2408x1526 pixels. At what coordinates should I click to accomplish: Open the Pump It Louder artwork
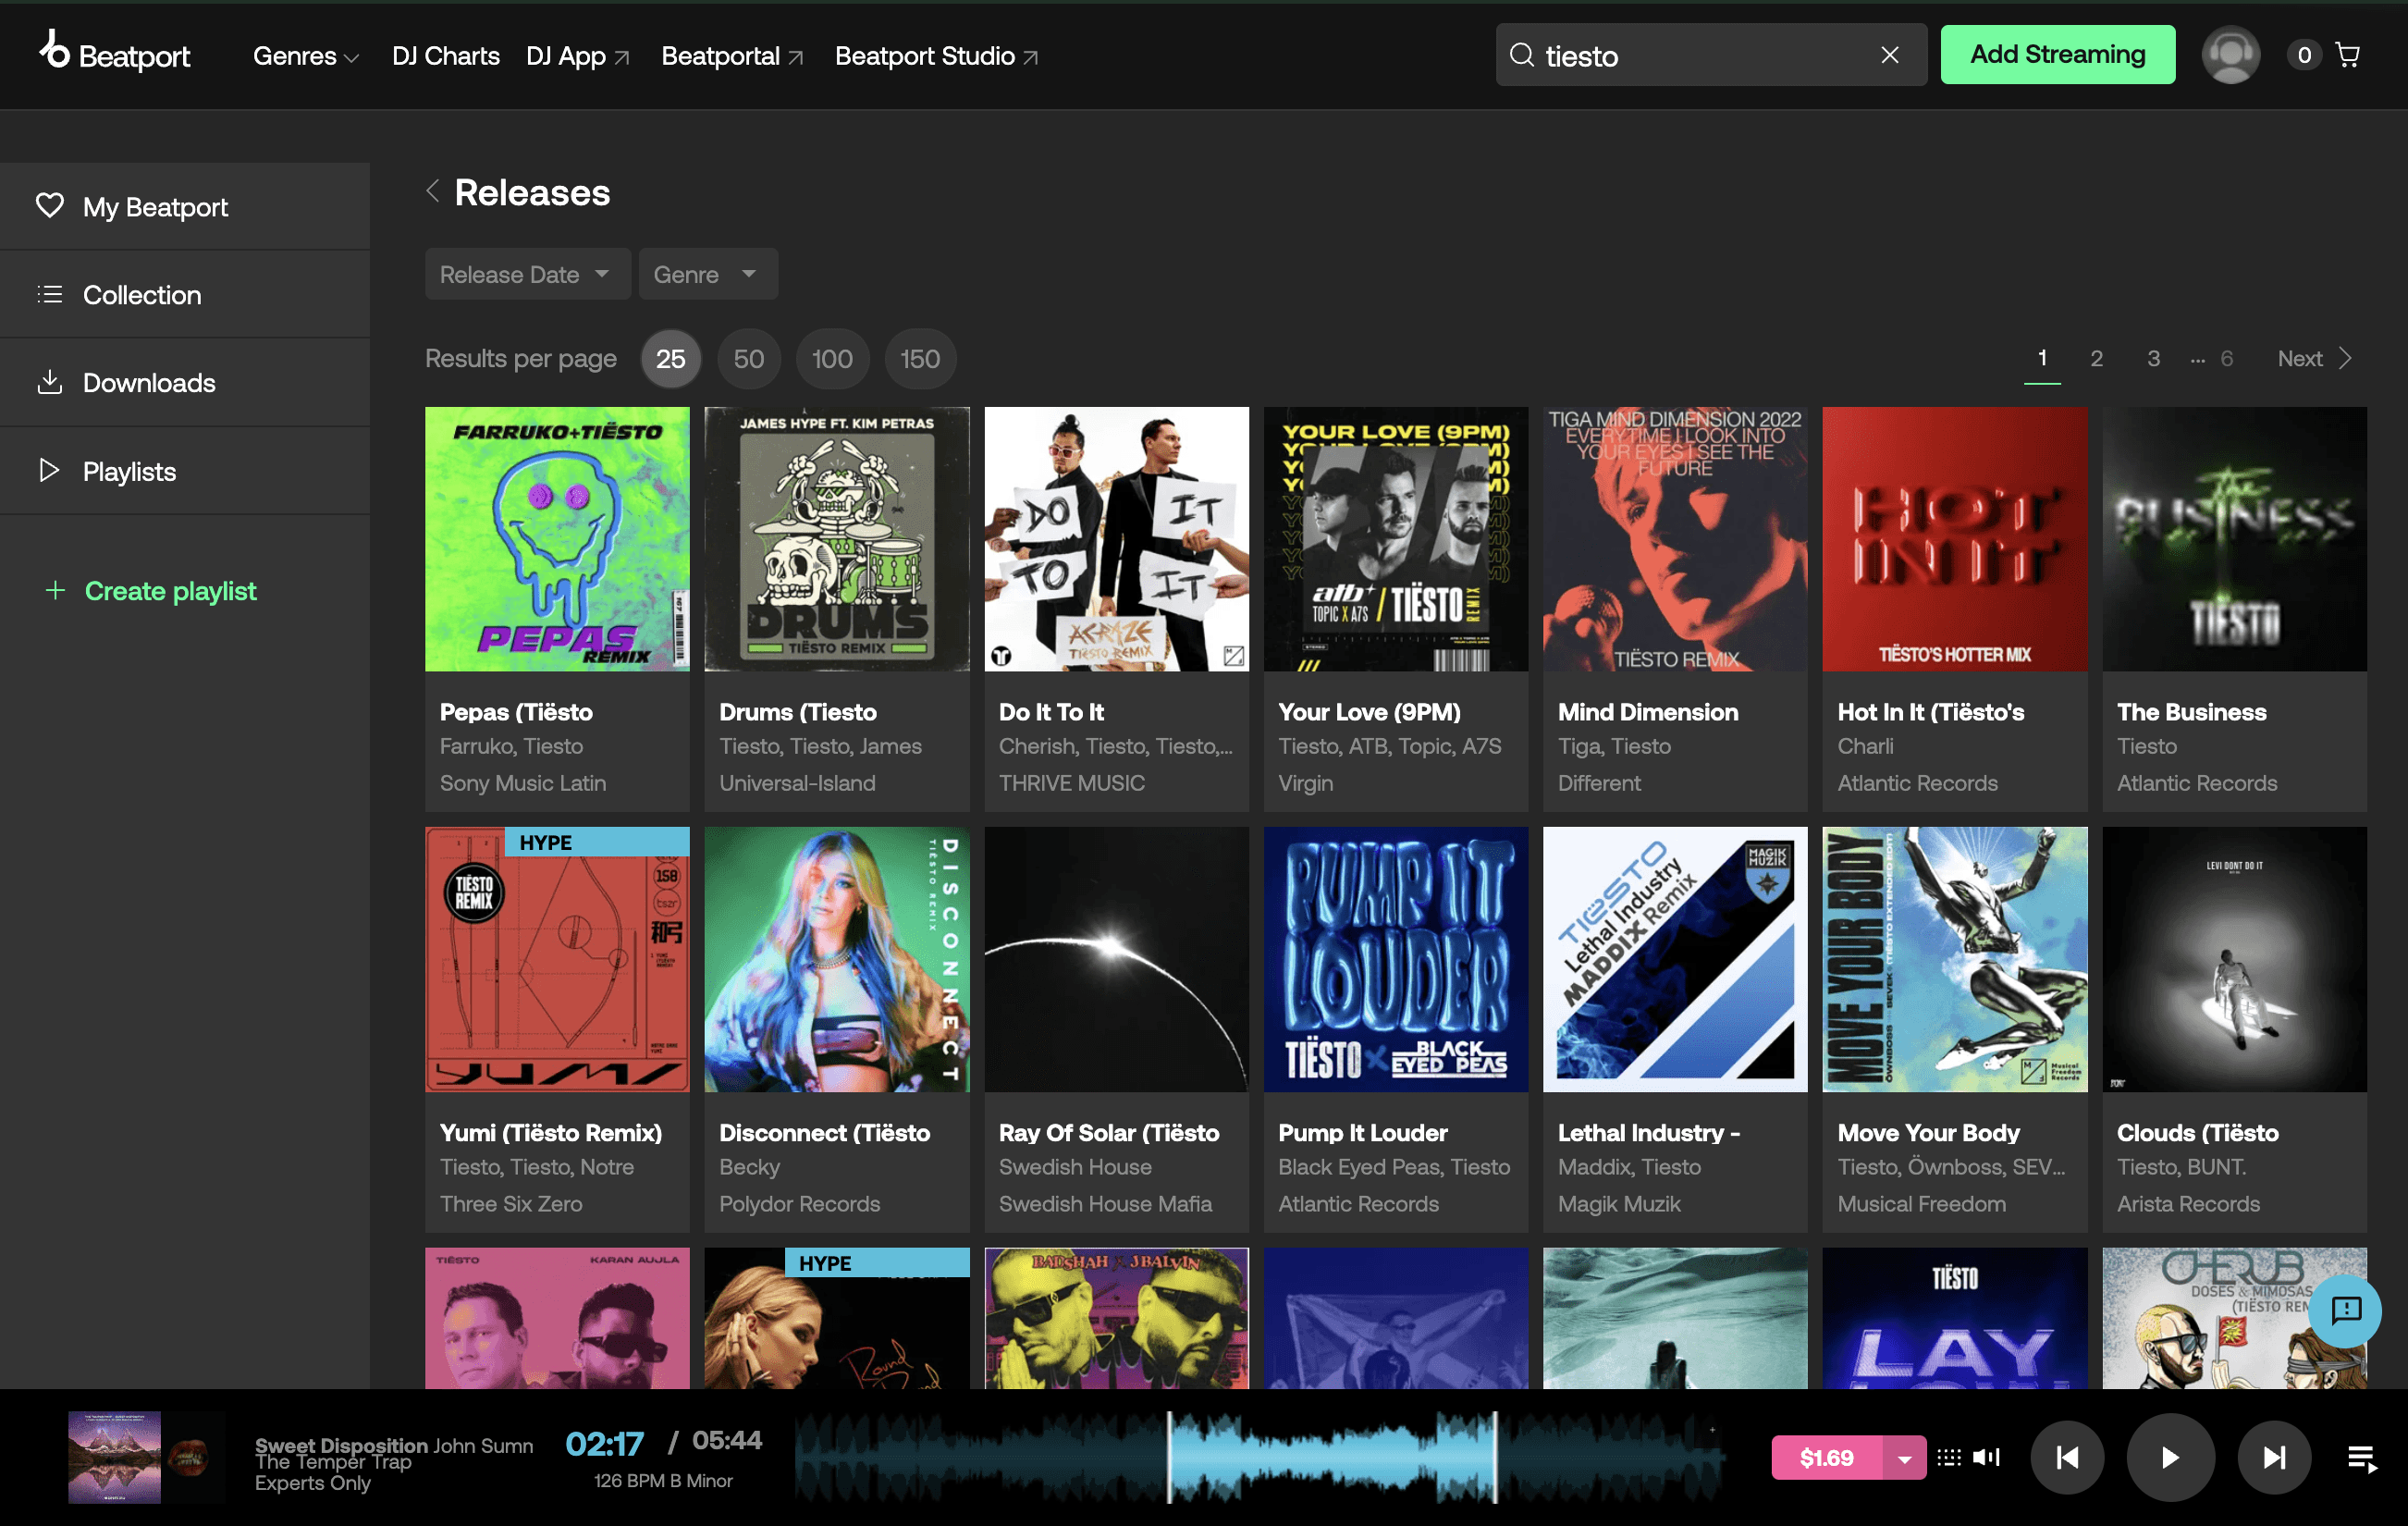tap(1396, 960)
